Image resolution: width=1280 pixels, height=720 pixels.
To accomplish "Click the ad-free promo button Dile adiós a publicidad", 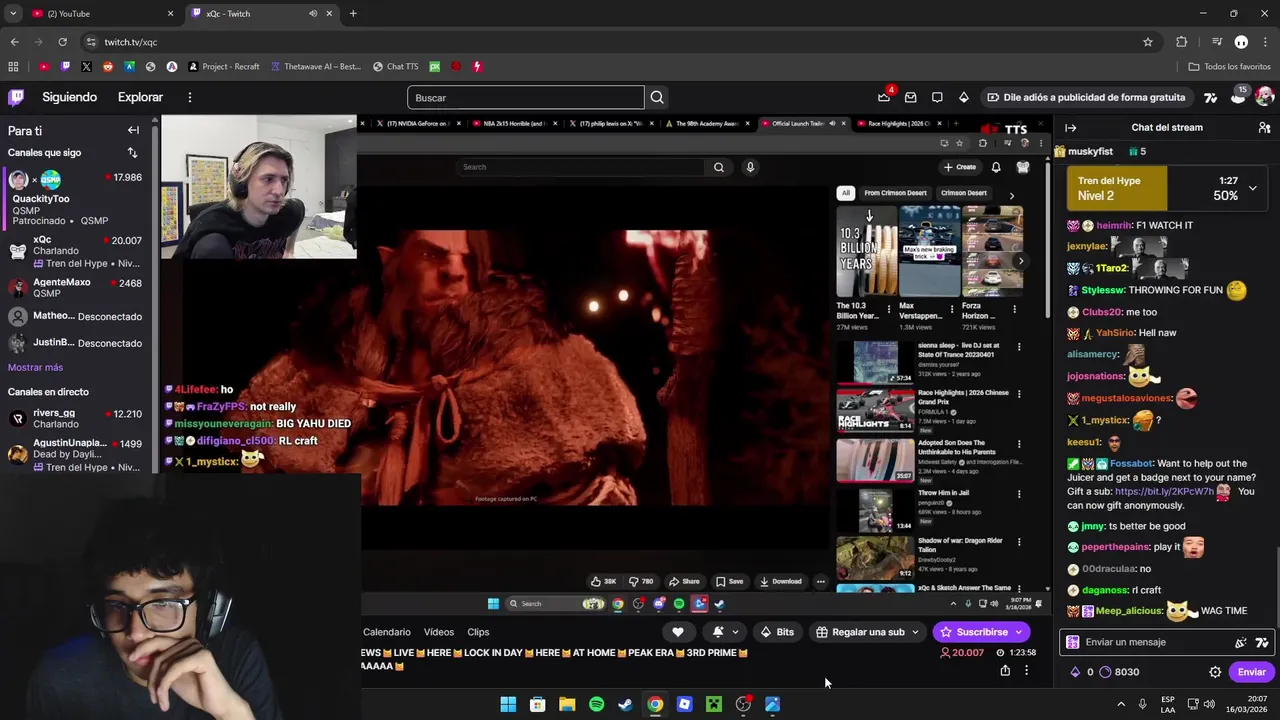I will pyautogui.click(x=1085, y=97).
